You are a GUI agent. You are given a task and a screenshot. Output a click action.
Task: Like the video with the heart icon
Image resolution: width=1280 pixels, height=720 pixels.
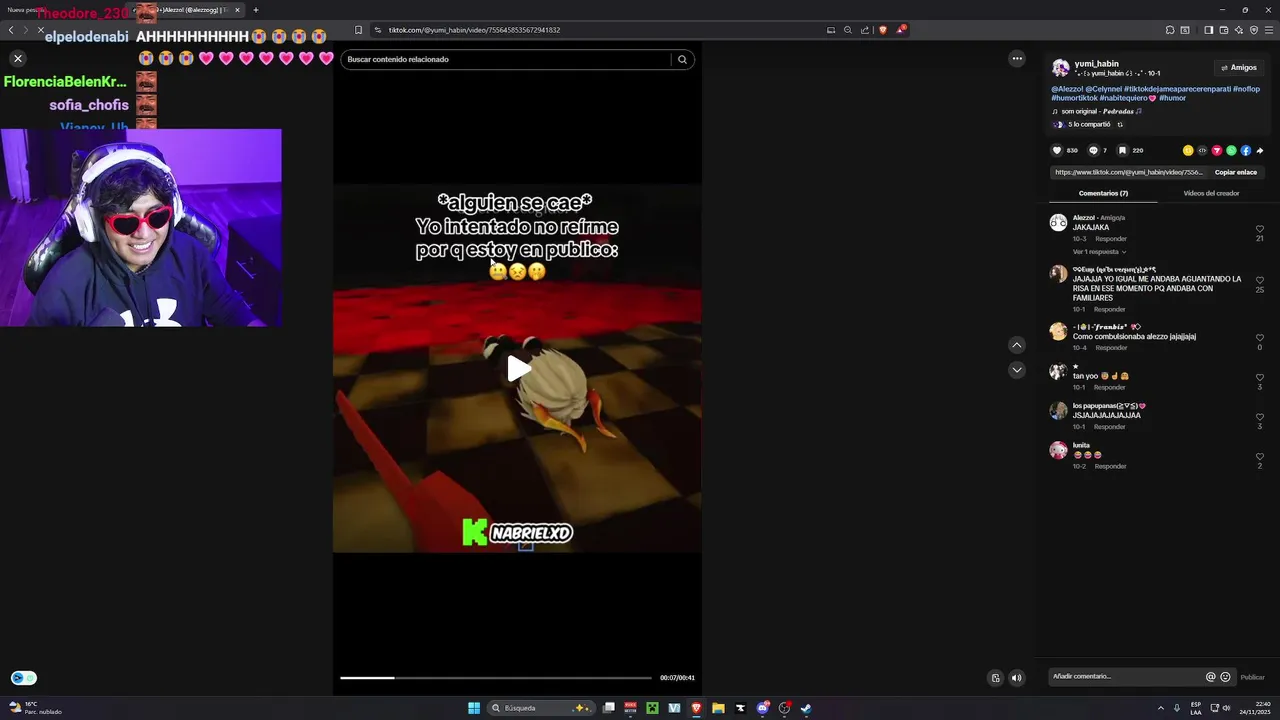[x=1057, y=150]
